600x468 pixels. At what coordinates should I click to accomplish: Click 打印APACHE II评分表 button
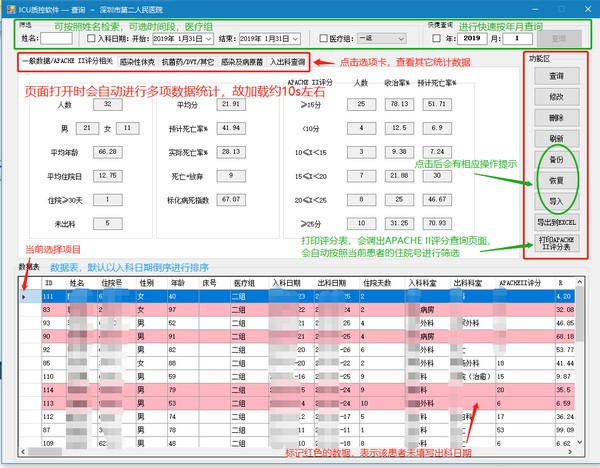[555, 244]
